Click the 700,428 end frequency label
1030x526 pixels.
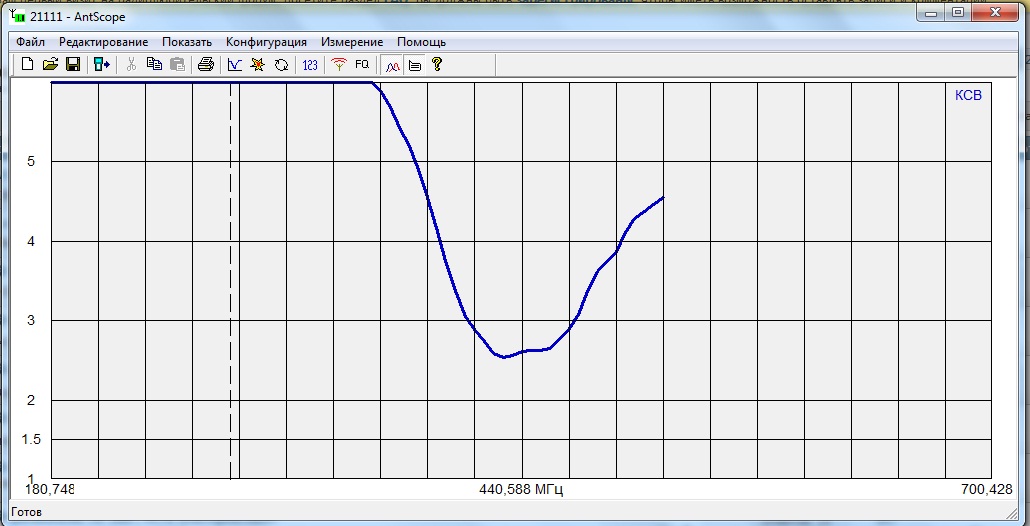(987, 489)
